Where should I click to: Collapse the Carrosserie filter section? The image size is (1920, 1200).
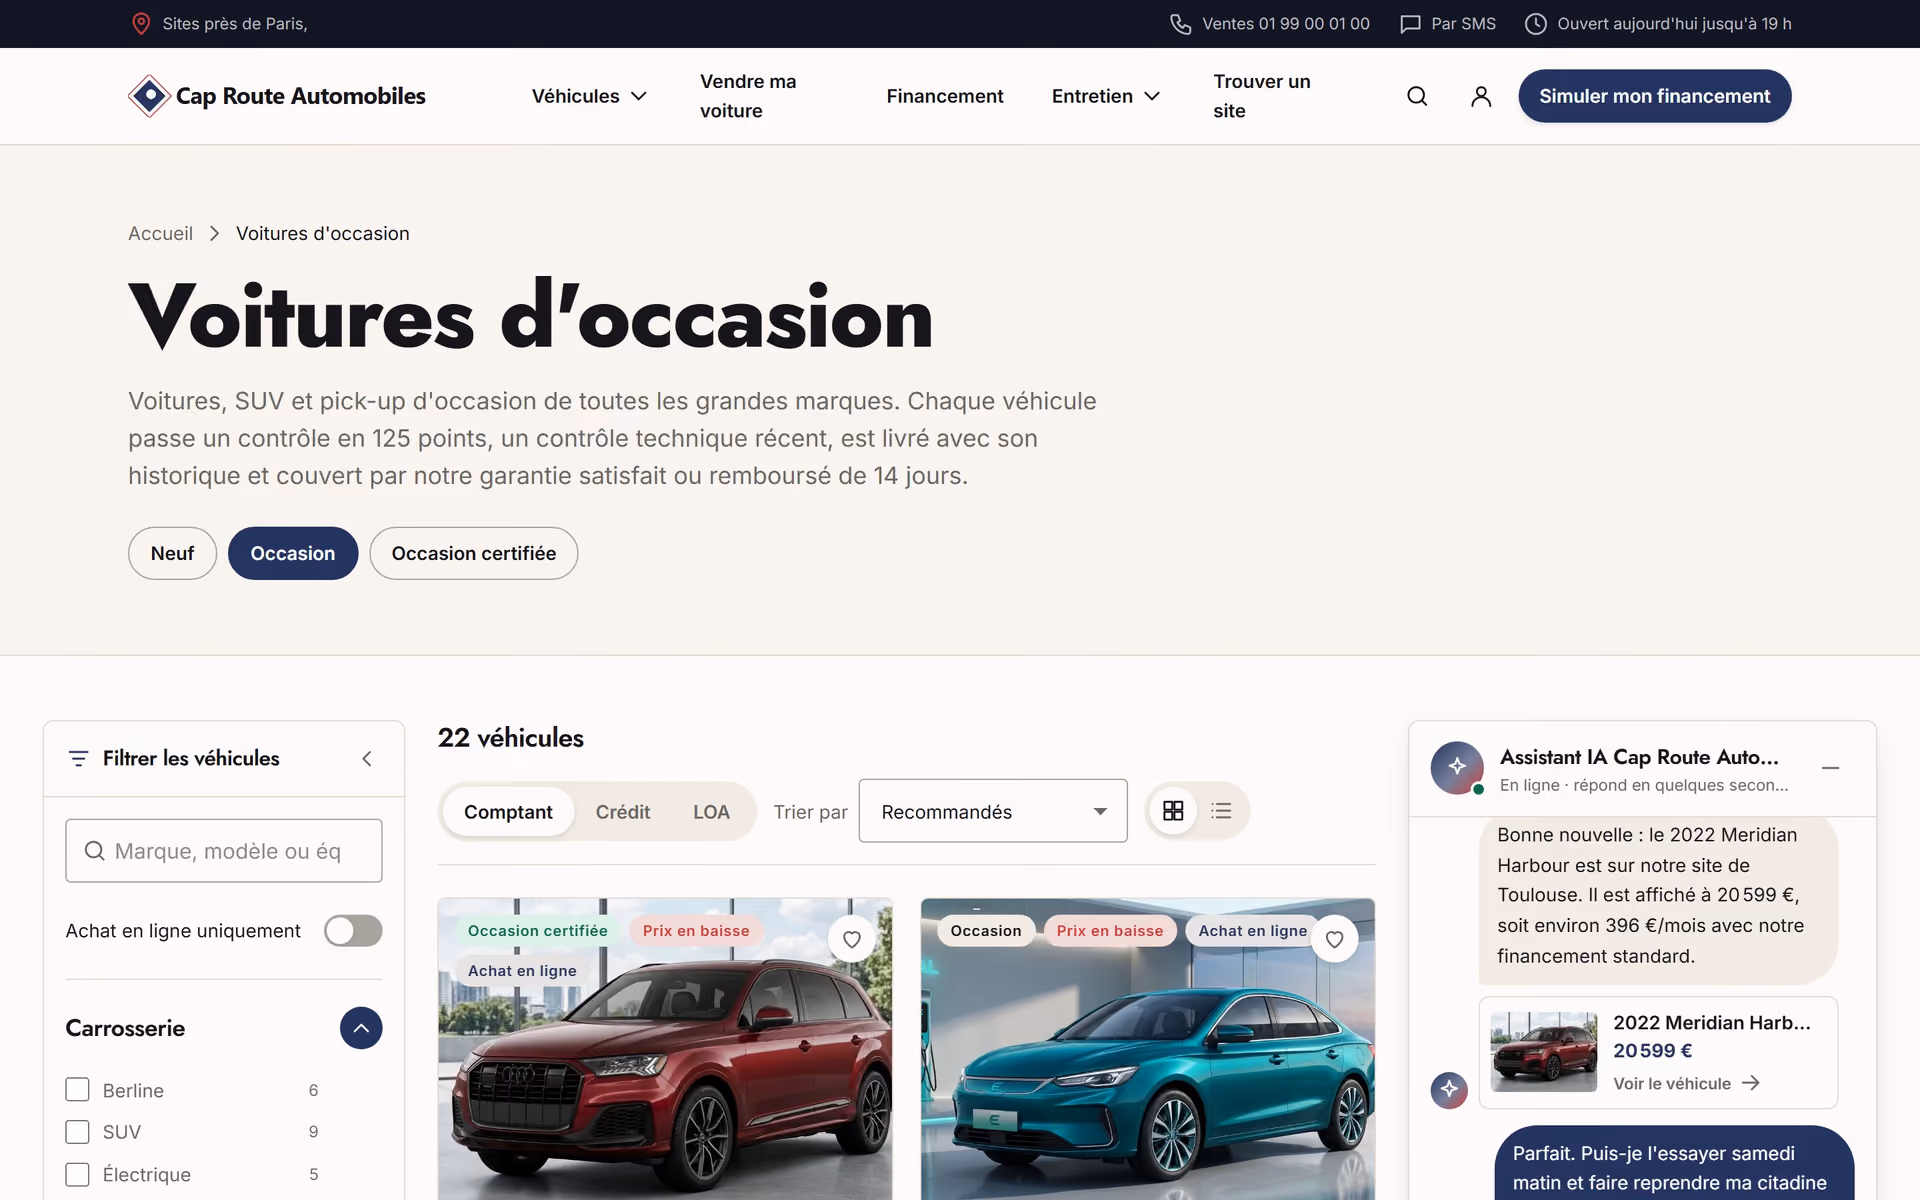point(361,1028)
